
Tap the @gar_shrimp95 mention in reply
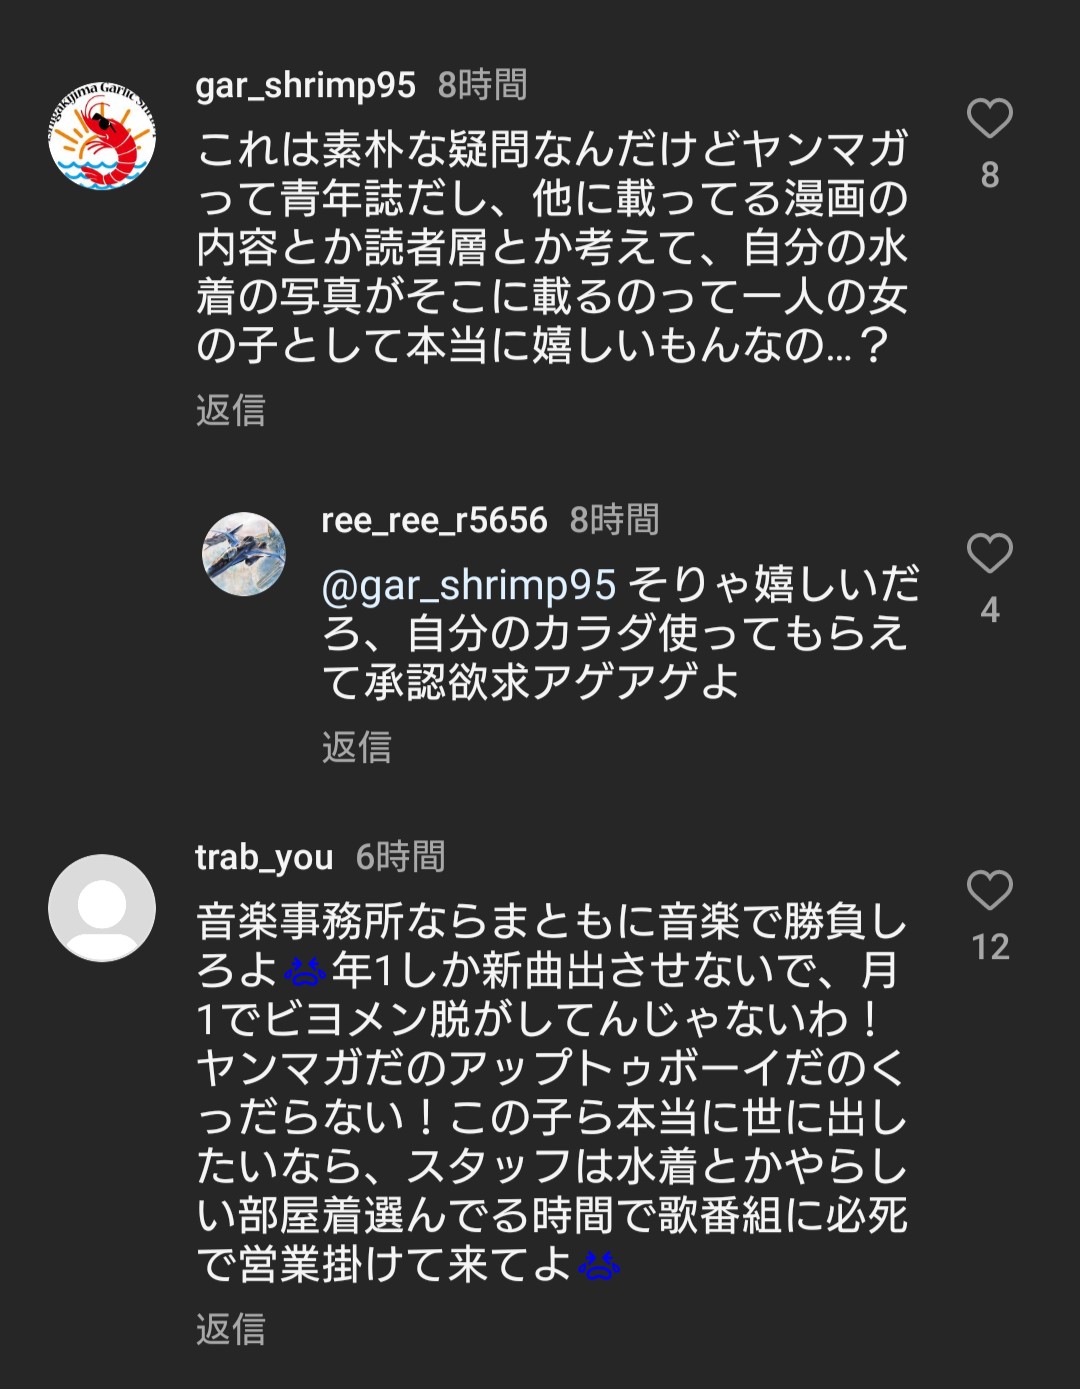pyautogui.click(x=469, y=585)
